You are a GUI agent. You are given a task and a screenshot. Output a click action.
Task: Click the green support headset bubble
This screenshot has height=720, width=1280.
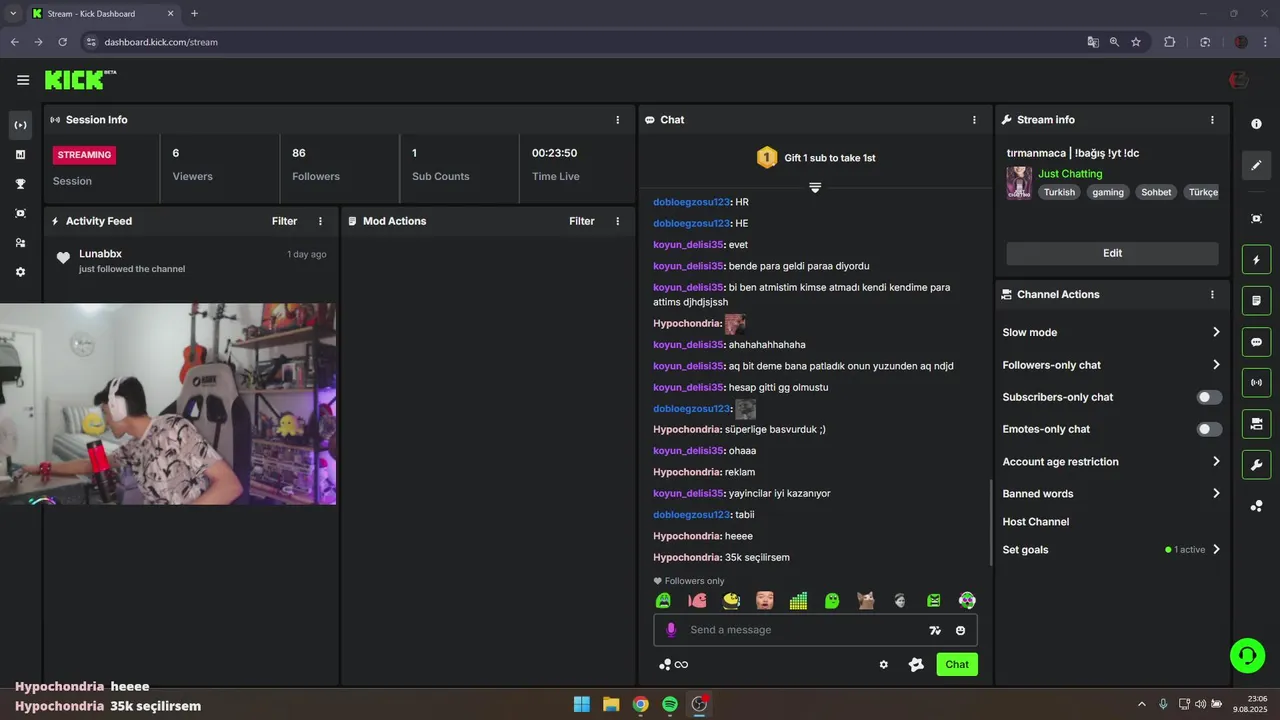1247,655
